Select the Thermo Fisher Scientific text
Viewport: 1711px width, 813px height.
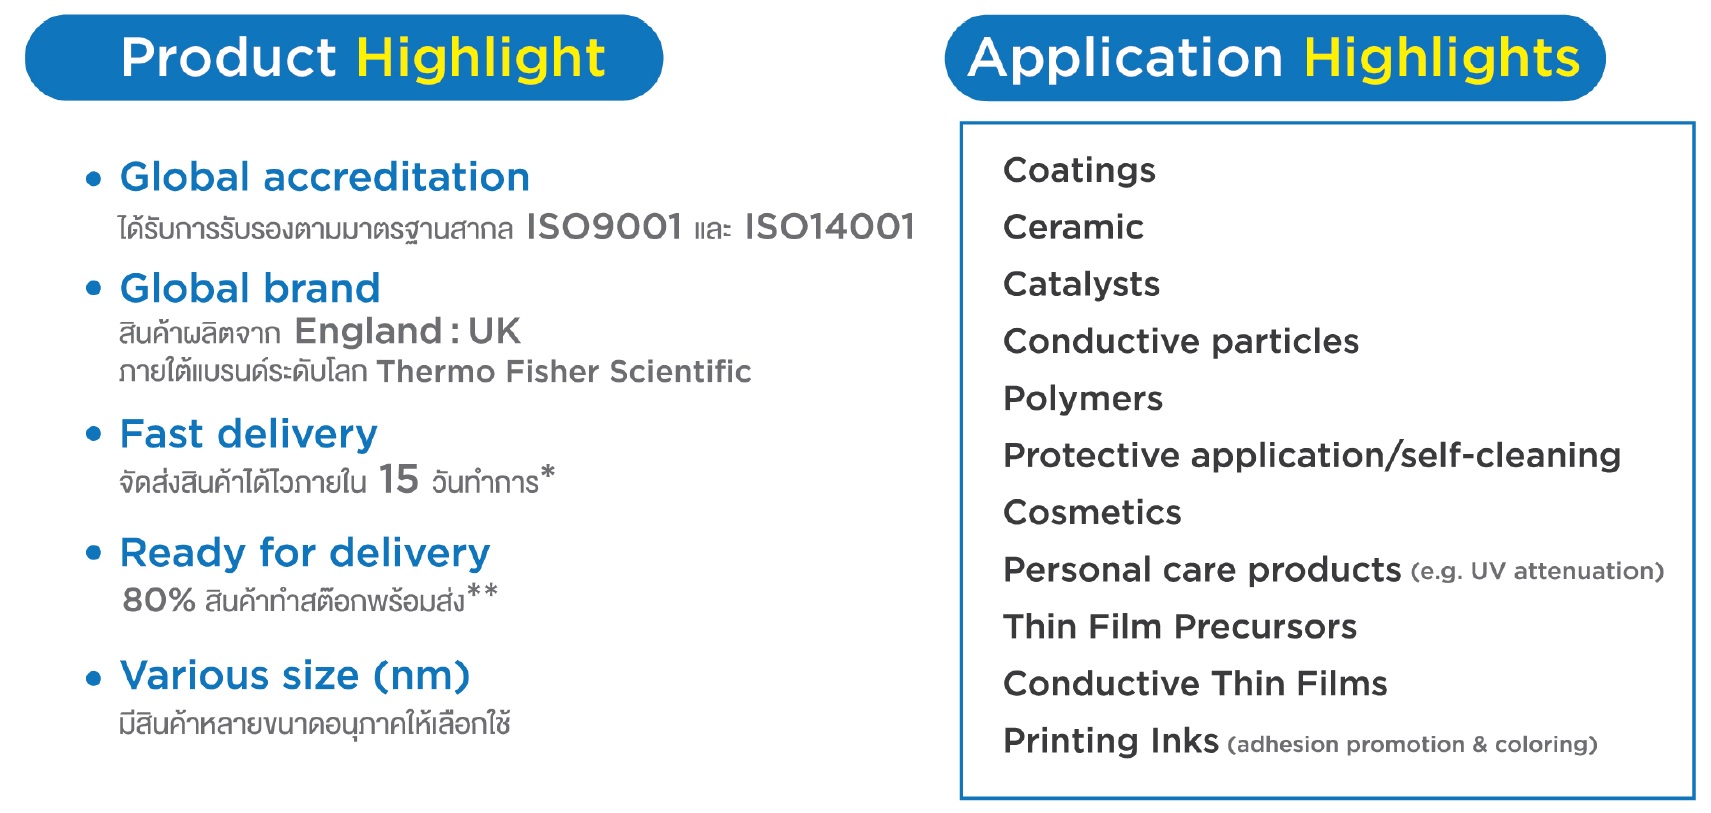tap(564, 372)
